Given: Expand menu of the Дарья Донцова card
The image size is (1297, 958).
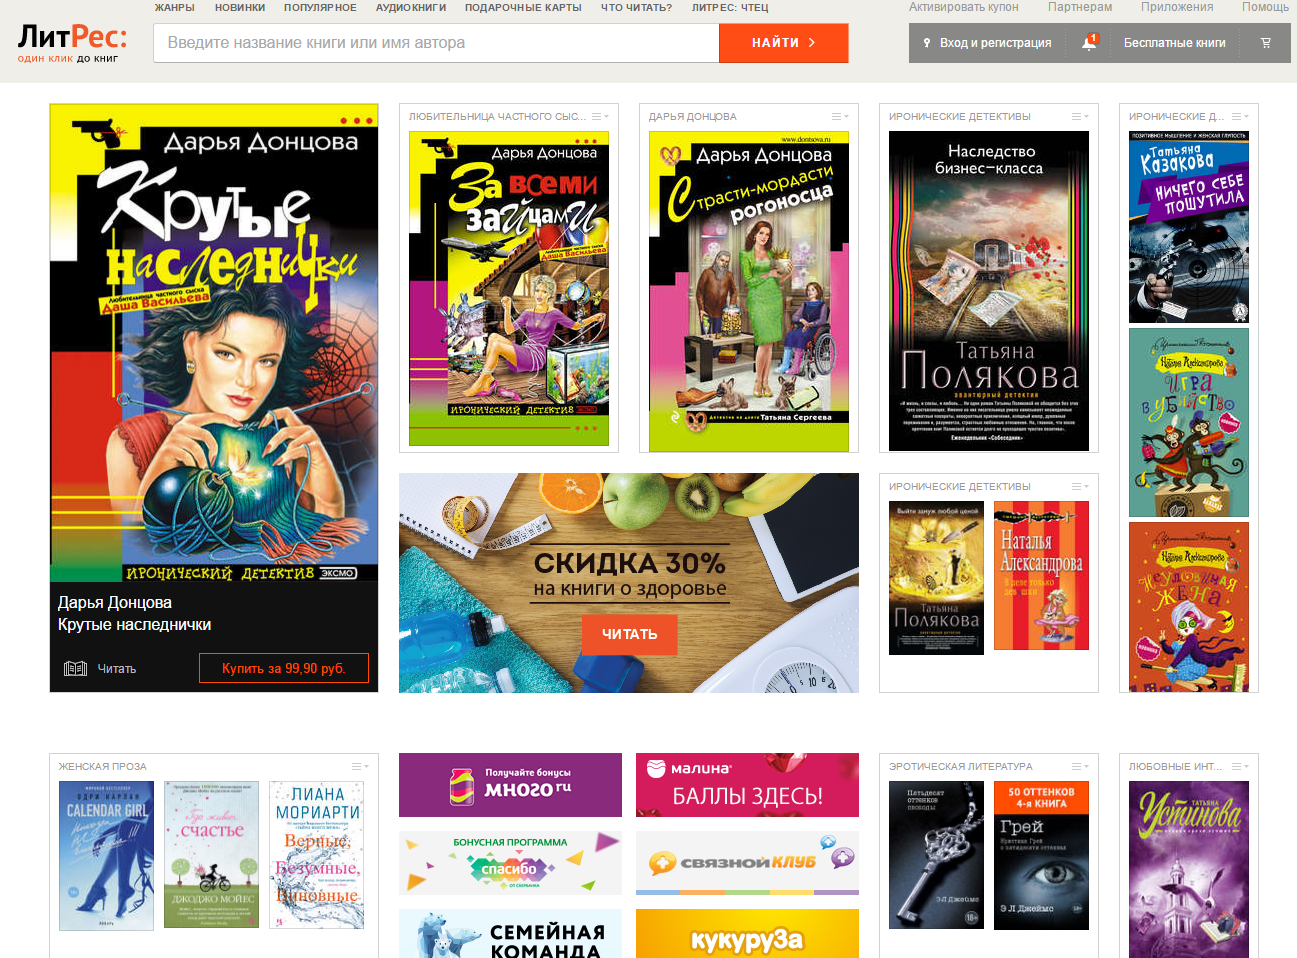Looking at the screenshot, I should [840, 117].
